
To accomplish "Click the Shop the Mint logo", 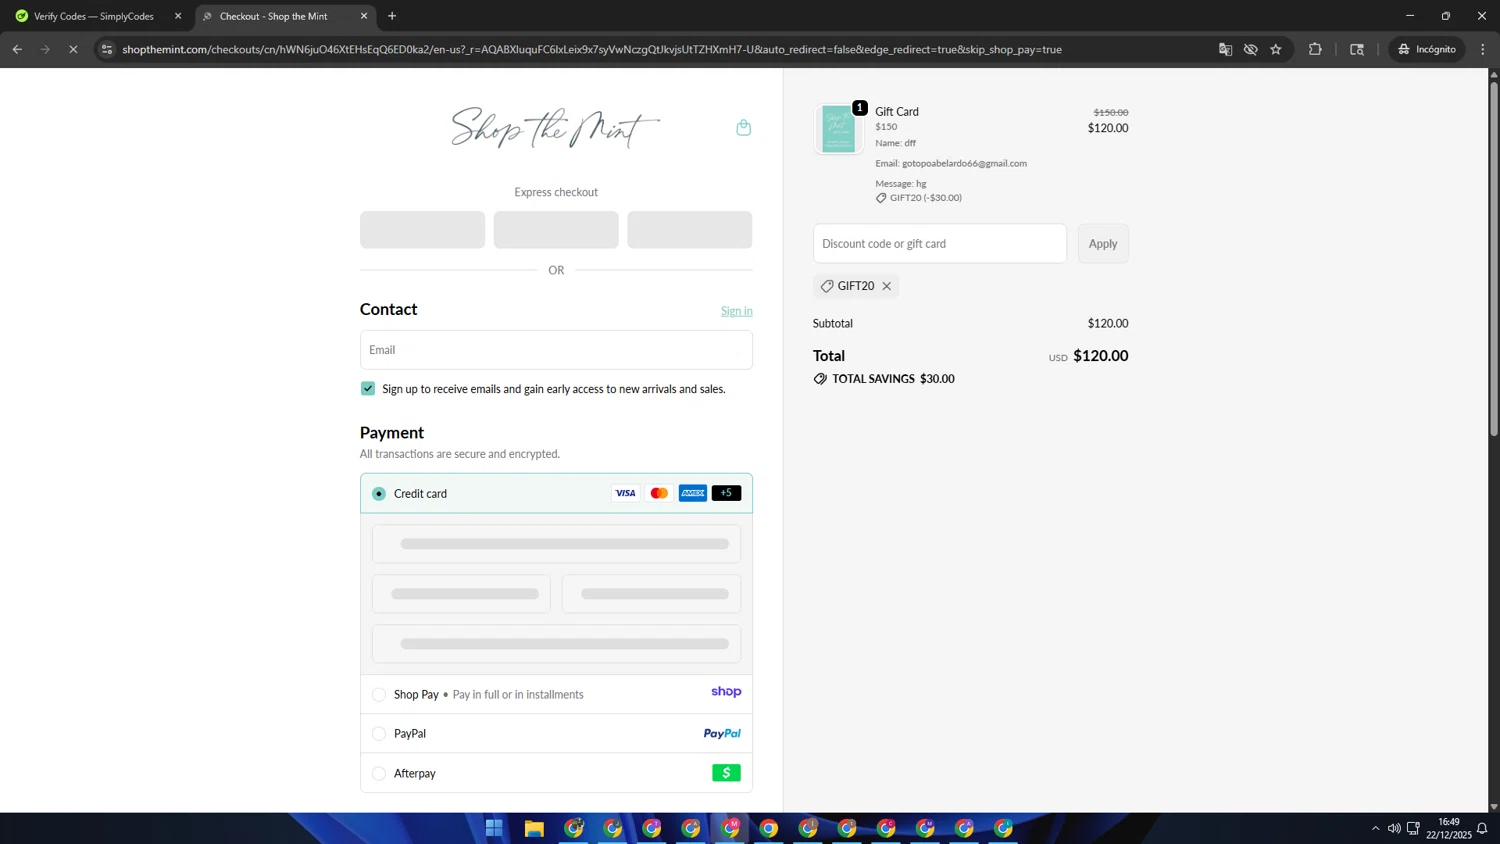I will point(556,128).
